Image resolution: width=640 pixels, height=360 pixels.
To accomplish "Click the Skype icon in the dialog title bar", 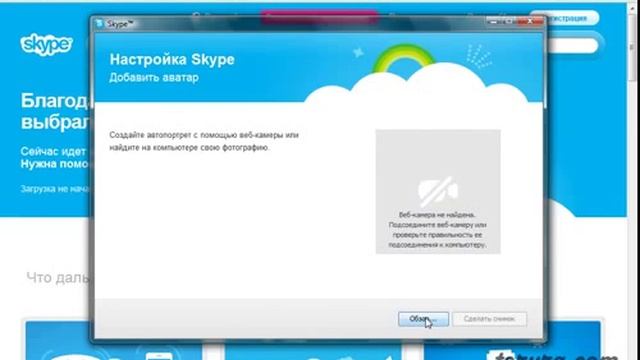I will [99, 24].
